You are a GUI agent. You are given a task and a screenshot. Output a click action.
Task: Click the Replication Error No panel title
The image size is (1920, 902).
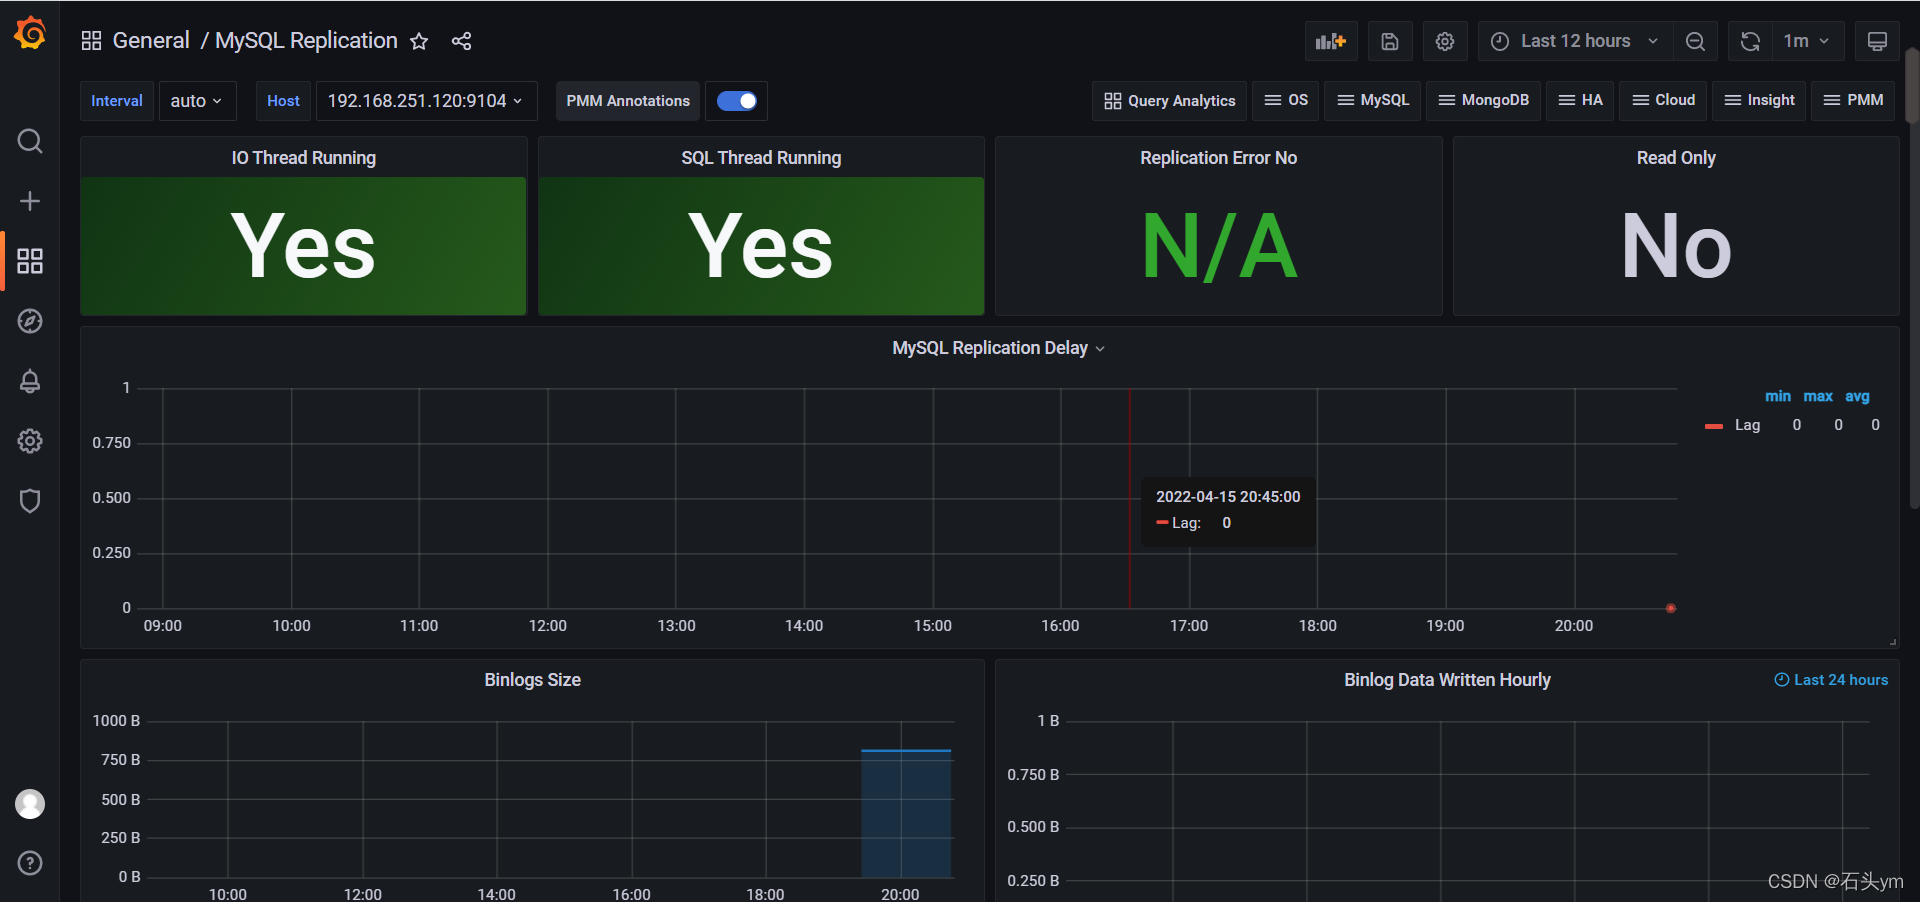[x=1218, y=158]
